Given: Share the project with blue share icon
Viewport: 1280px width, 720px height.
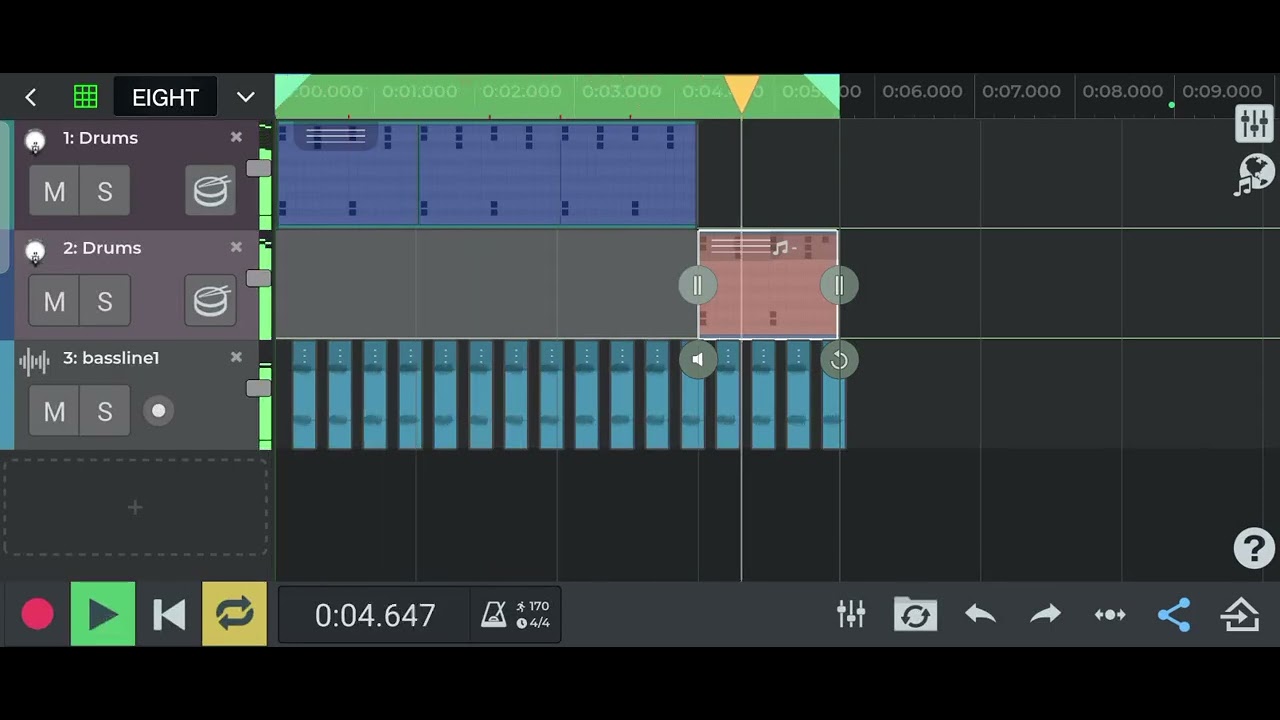Looking at the screenshot, I should (x=1174, y=614).
